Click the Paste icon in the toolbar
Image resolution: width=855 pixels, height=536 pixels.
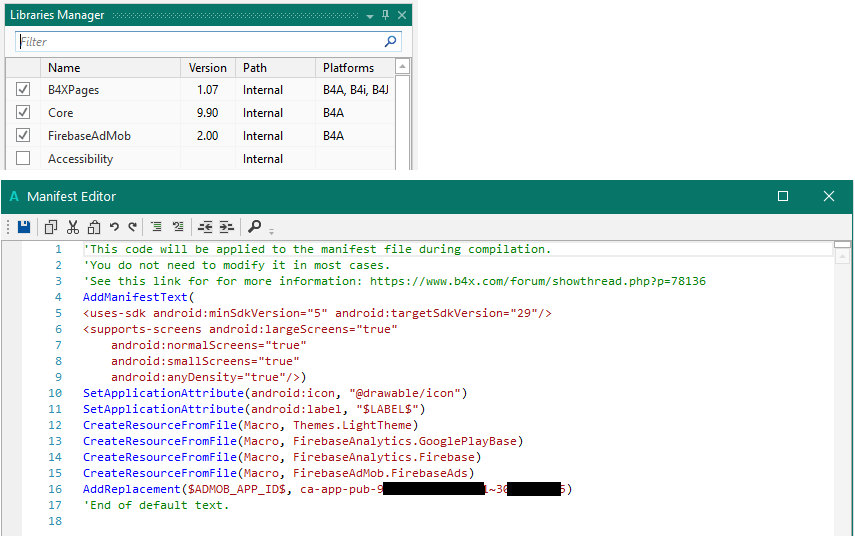(x=94, y=227)
